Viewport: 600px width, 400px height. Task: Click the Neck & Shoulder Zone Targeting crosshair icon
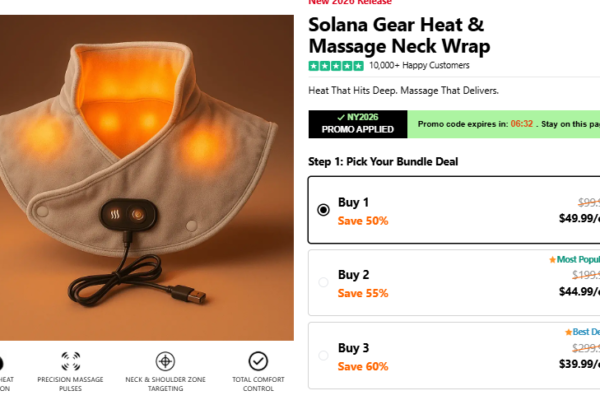164,360
